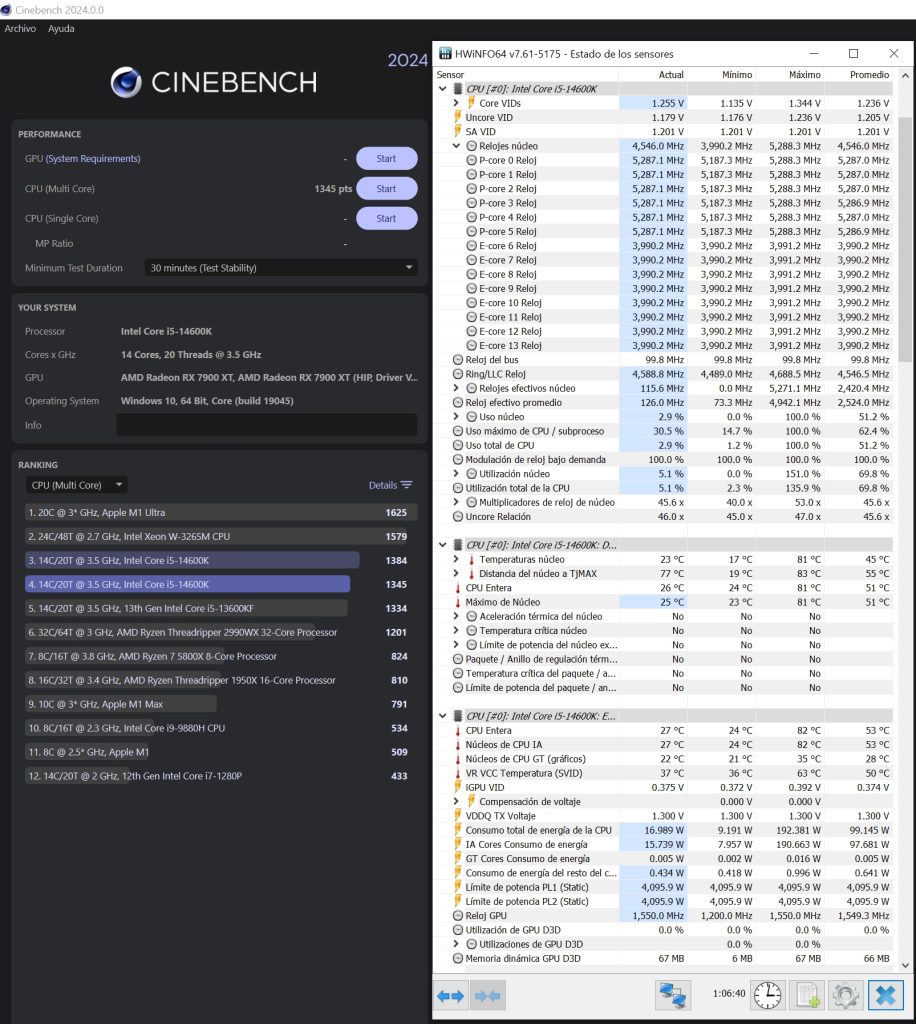
Task: Select Apple M1 Ultra ranking bar
Action: click(x=221, y=513)
